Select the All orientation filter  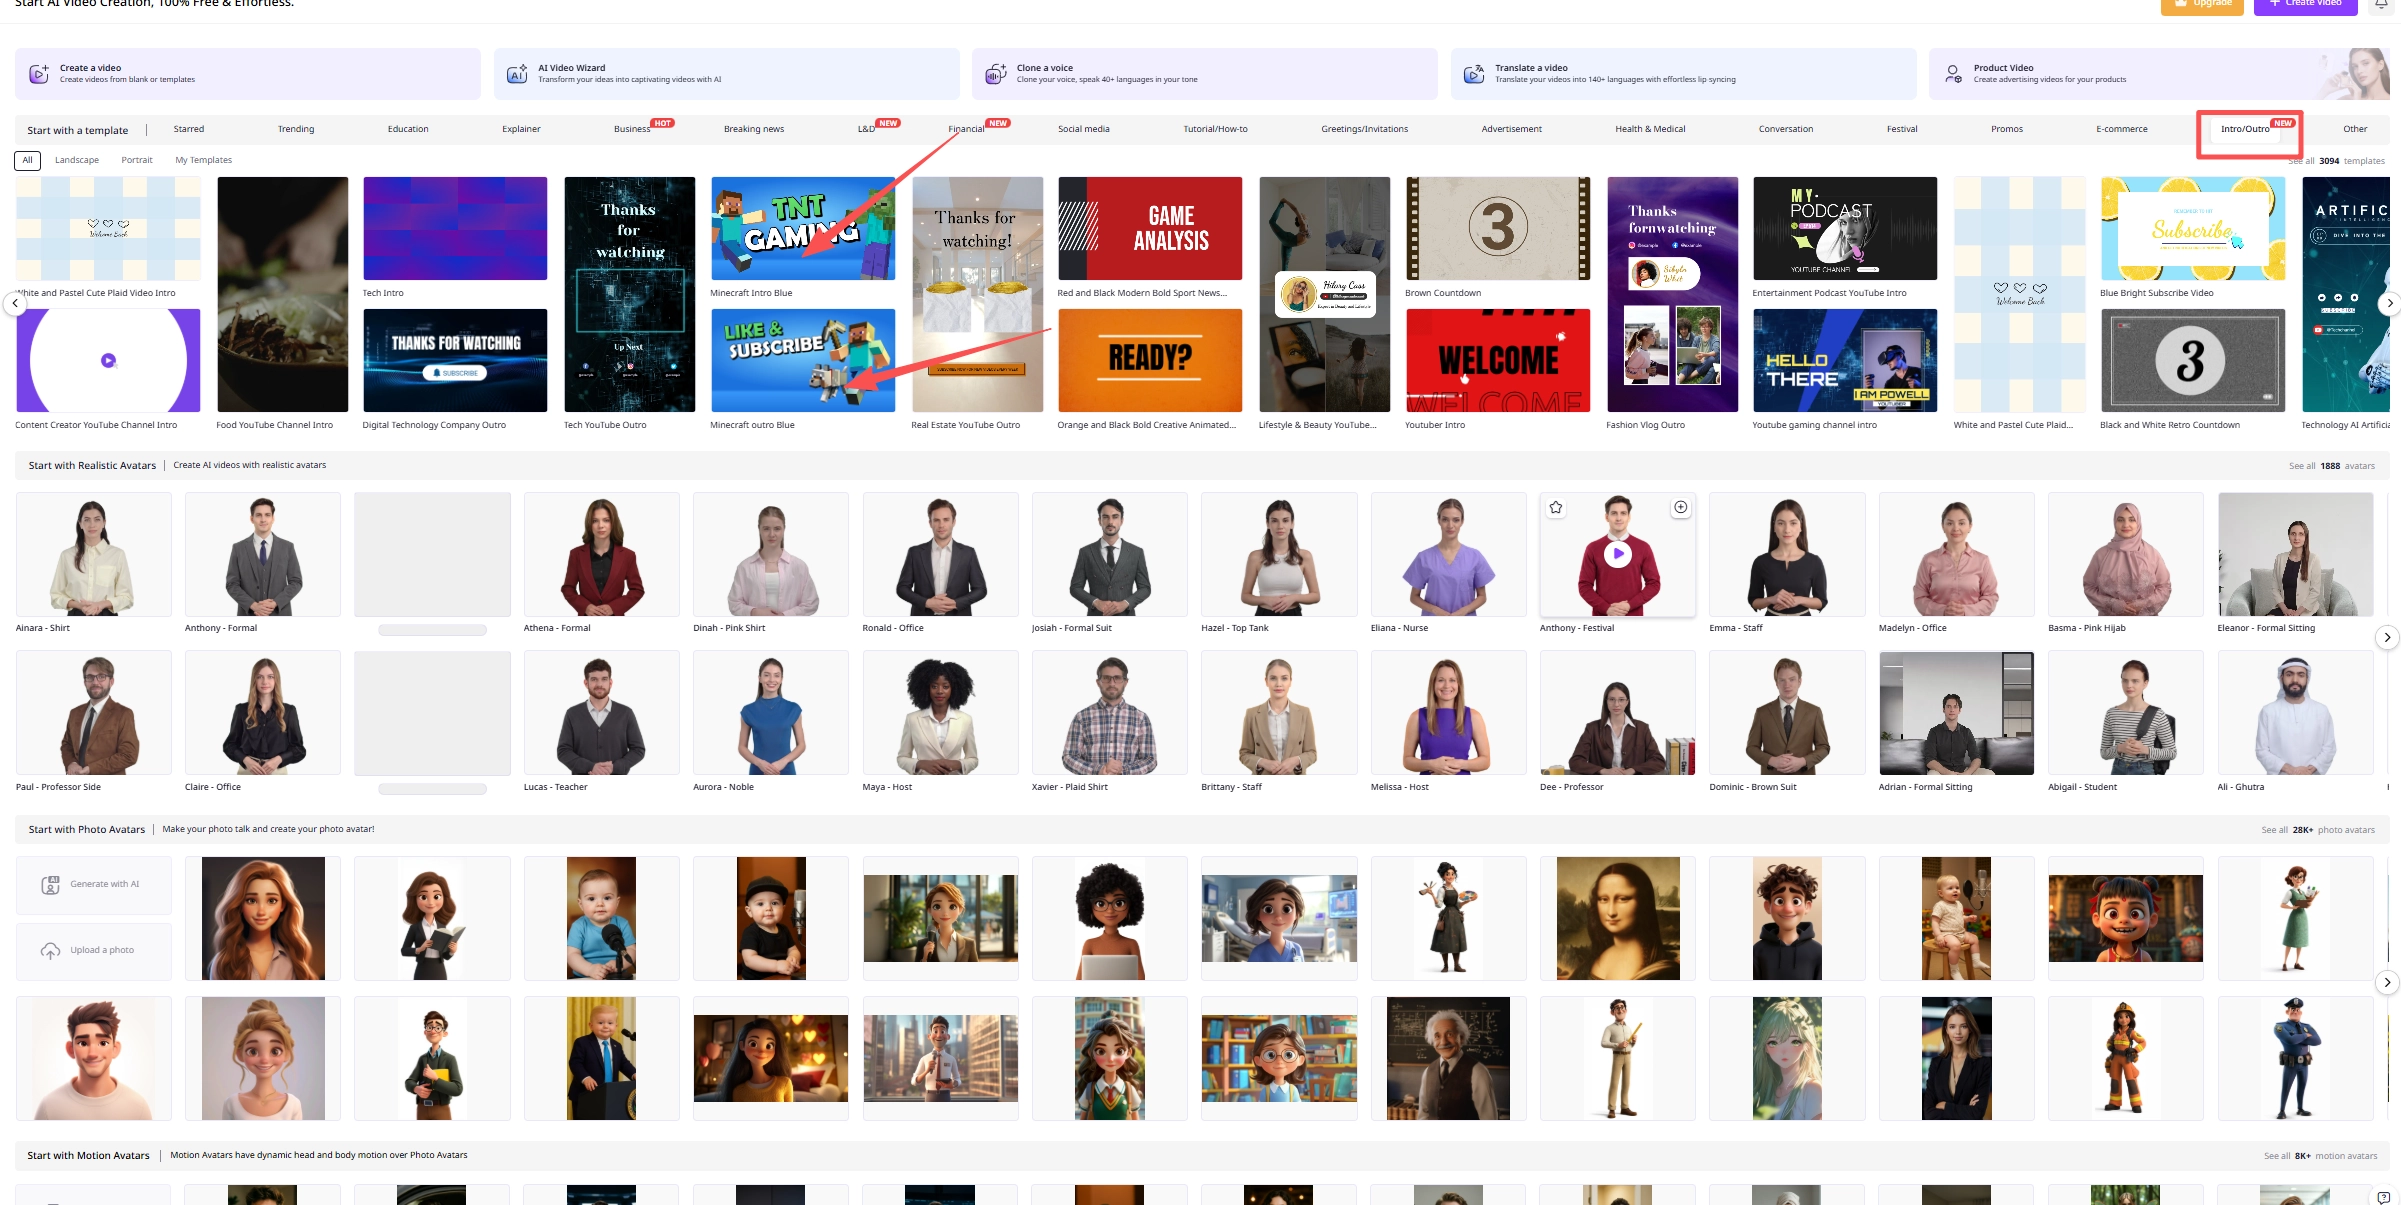(28, 160)
